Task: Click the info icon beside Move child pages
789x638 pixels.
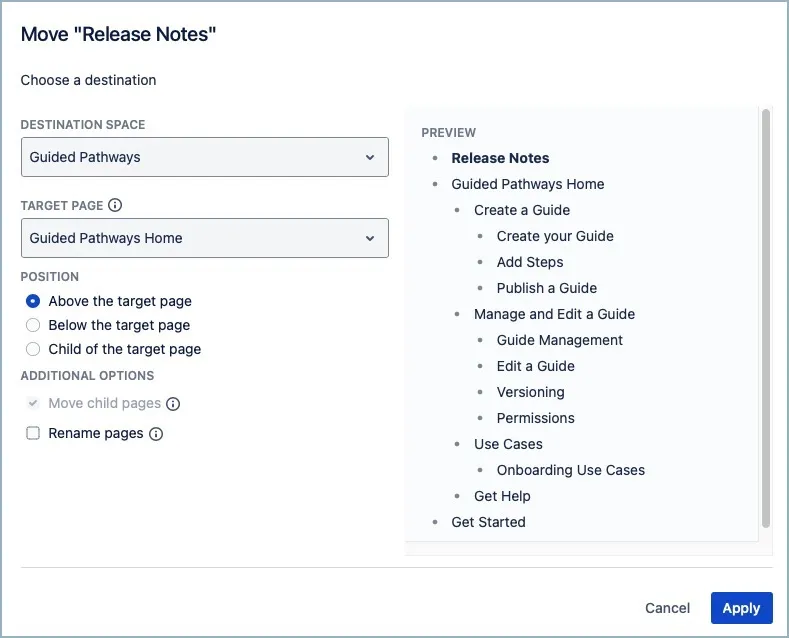Action: click(x=173, y=404)
